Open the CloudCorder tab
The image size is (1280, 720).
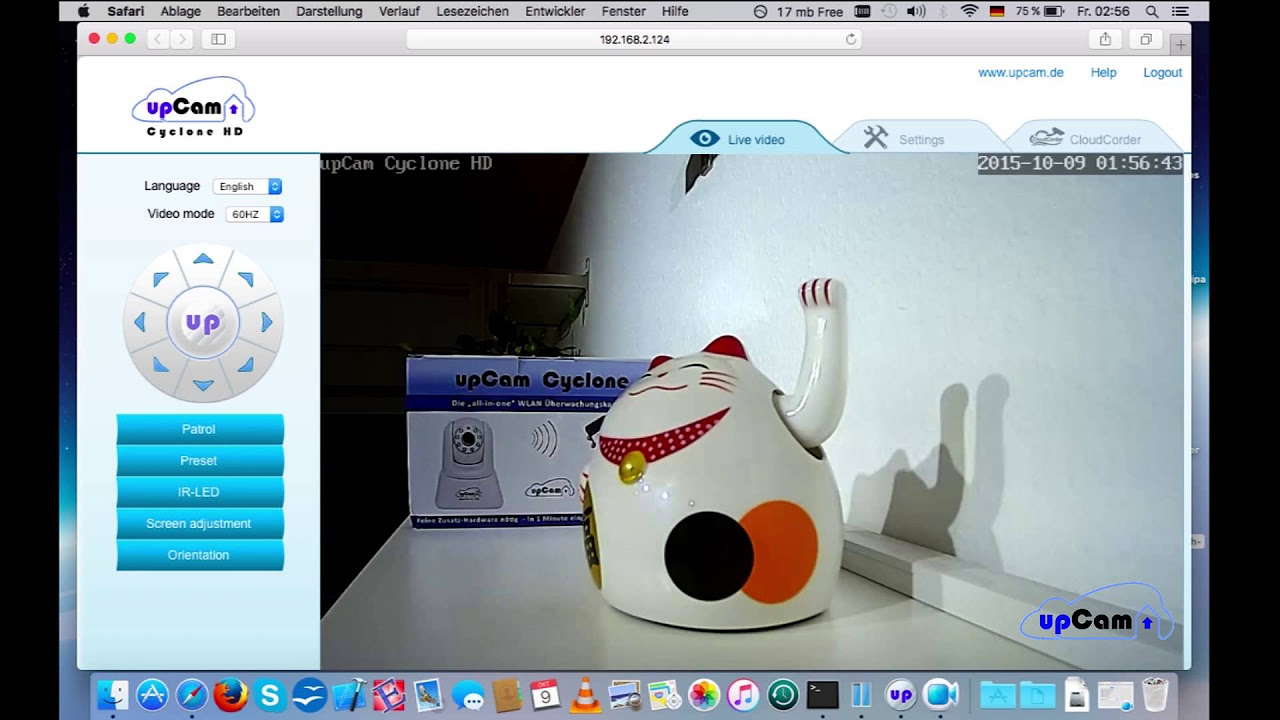coord(1085,139)
